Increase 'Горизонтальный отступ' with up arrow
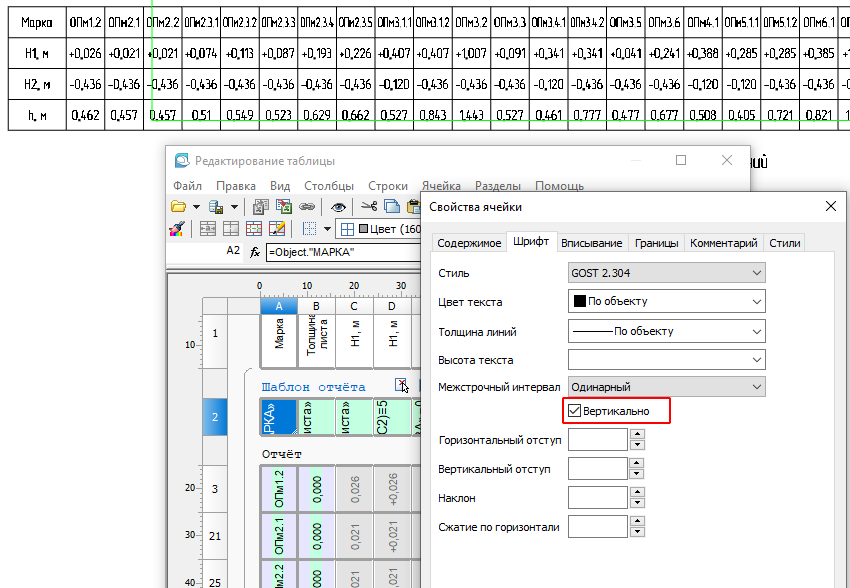 [x=638, y=434]
